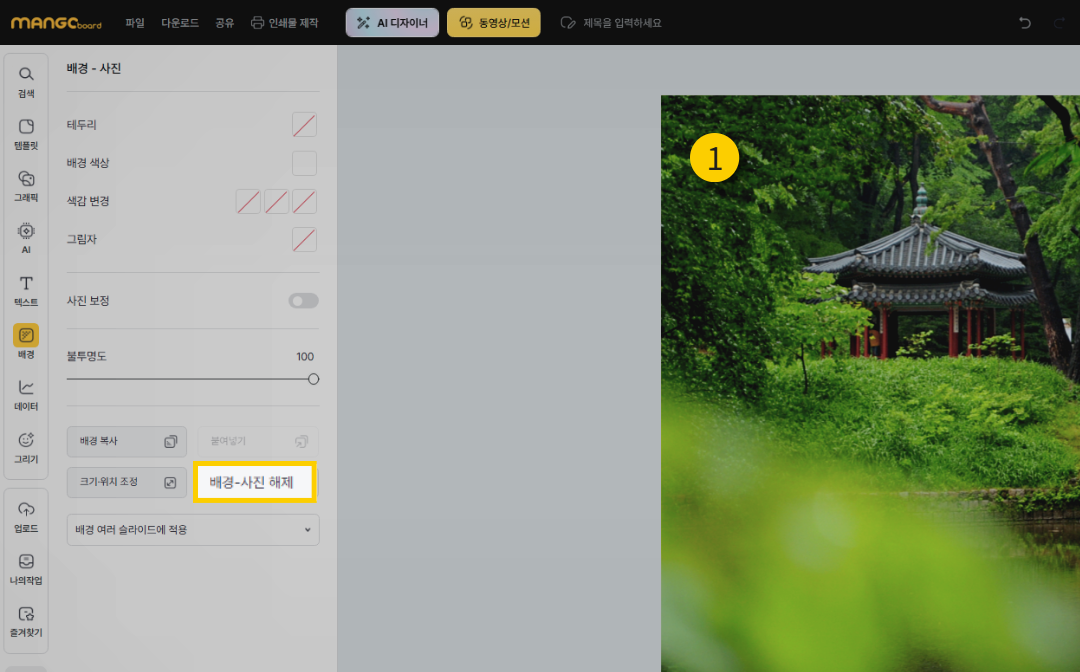Toggle the 그림자 shadow option box

point(304,239)
